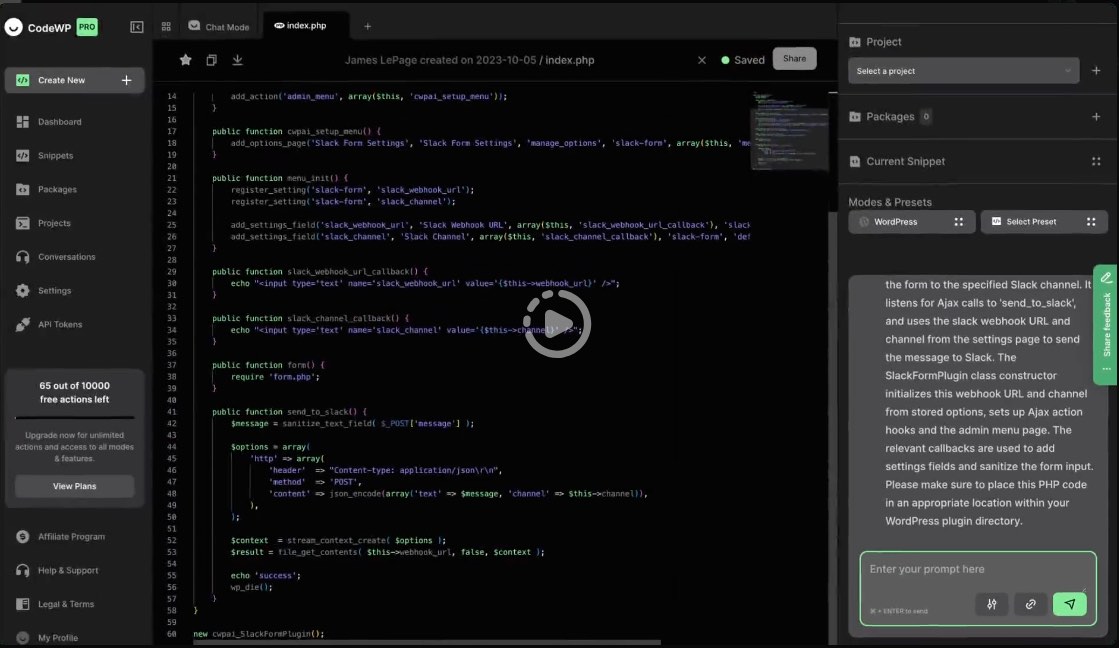Close the snippet with X icon

[x=702, y=60]
